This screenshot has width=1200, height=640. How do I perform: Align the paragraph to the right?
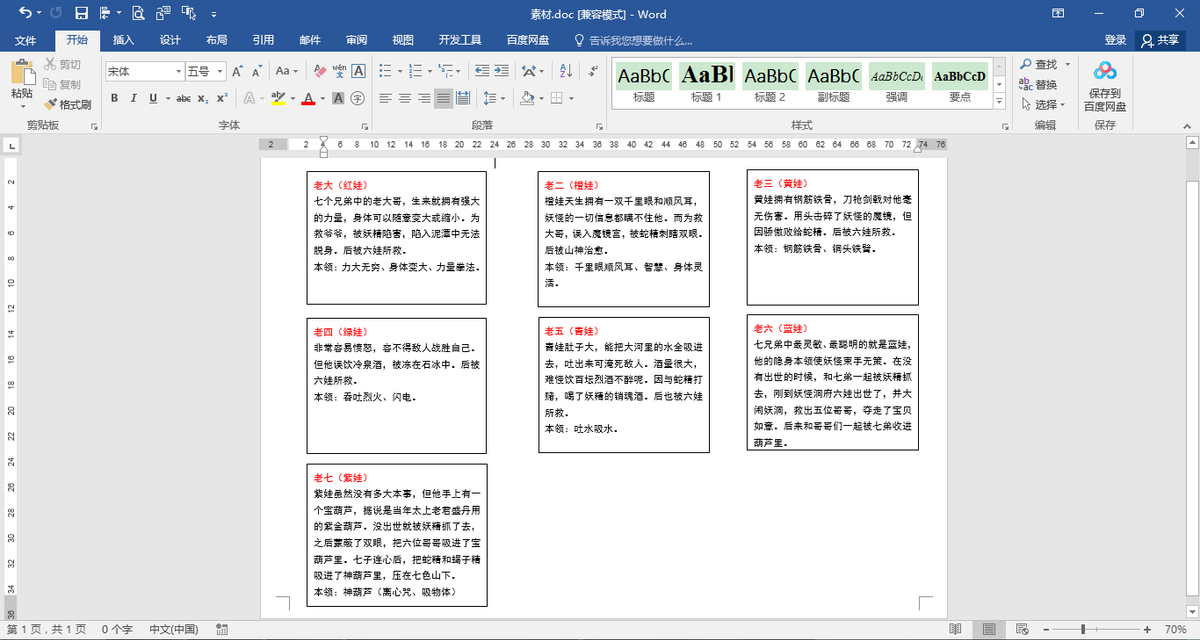click(423, 98)
